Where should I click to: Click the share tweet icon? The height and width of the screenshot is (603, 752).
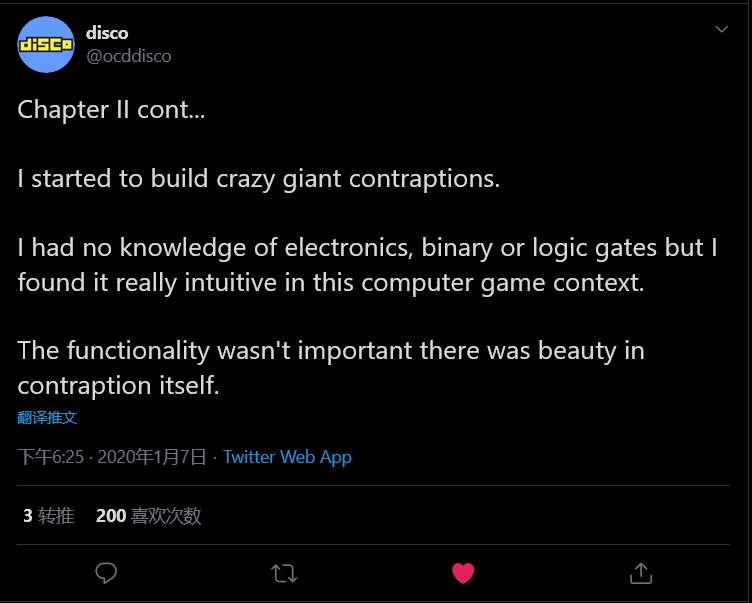click(x=641, y=572)
